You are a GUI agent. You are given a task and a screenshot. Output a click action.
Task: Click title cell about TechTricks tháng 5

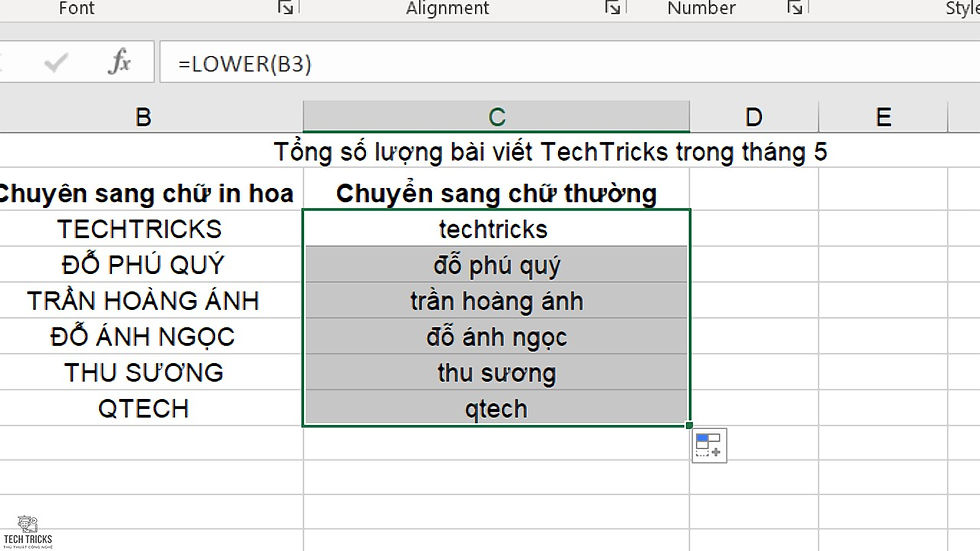pyautogui.click(x=550, y=152)
